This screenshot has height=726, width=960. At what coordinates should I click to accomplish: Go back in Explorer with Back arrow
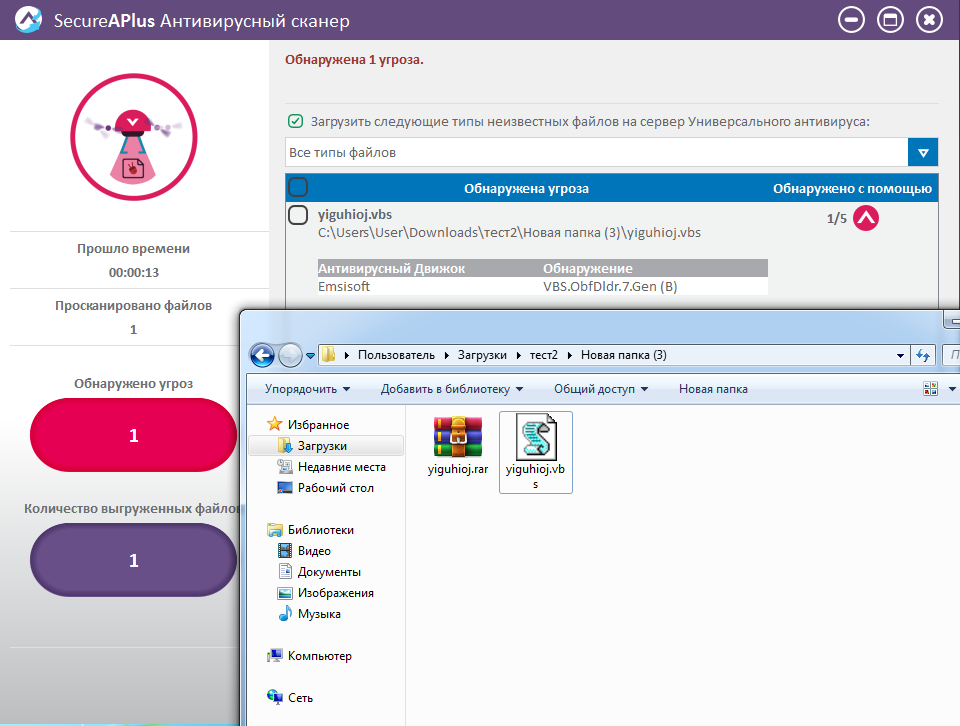[262, 355]
